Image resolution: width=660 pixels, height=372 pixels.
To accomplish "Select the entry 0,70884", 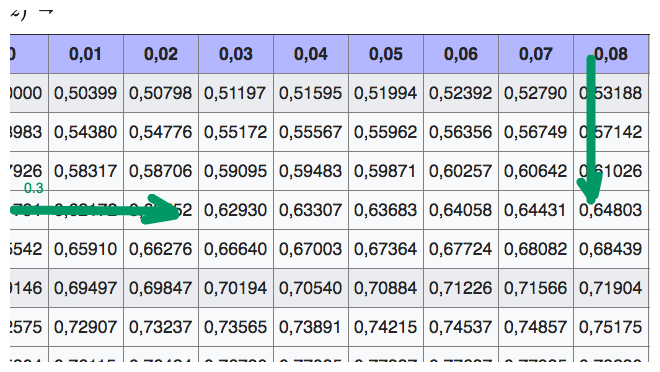I will pyautogui.click(x=386, y=288).
